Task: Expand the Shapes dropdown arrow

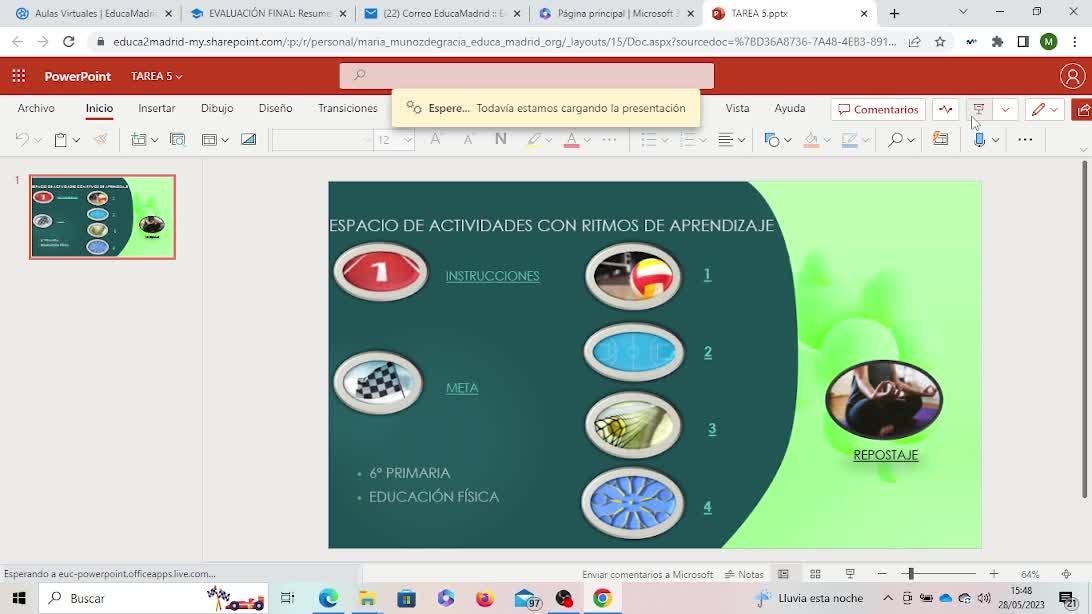Action: 788,141
